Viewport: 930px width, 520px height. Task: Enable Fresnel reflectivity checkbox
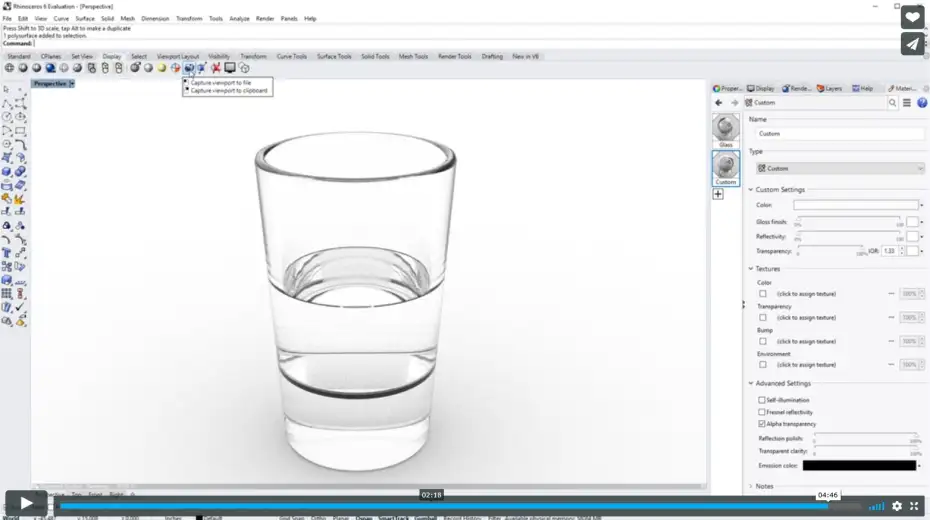click(x=762, y=412)
